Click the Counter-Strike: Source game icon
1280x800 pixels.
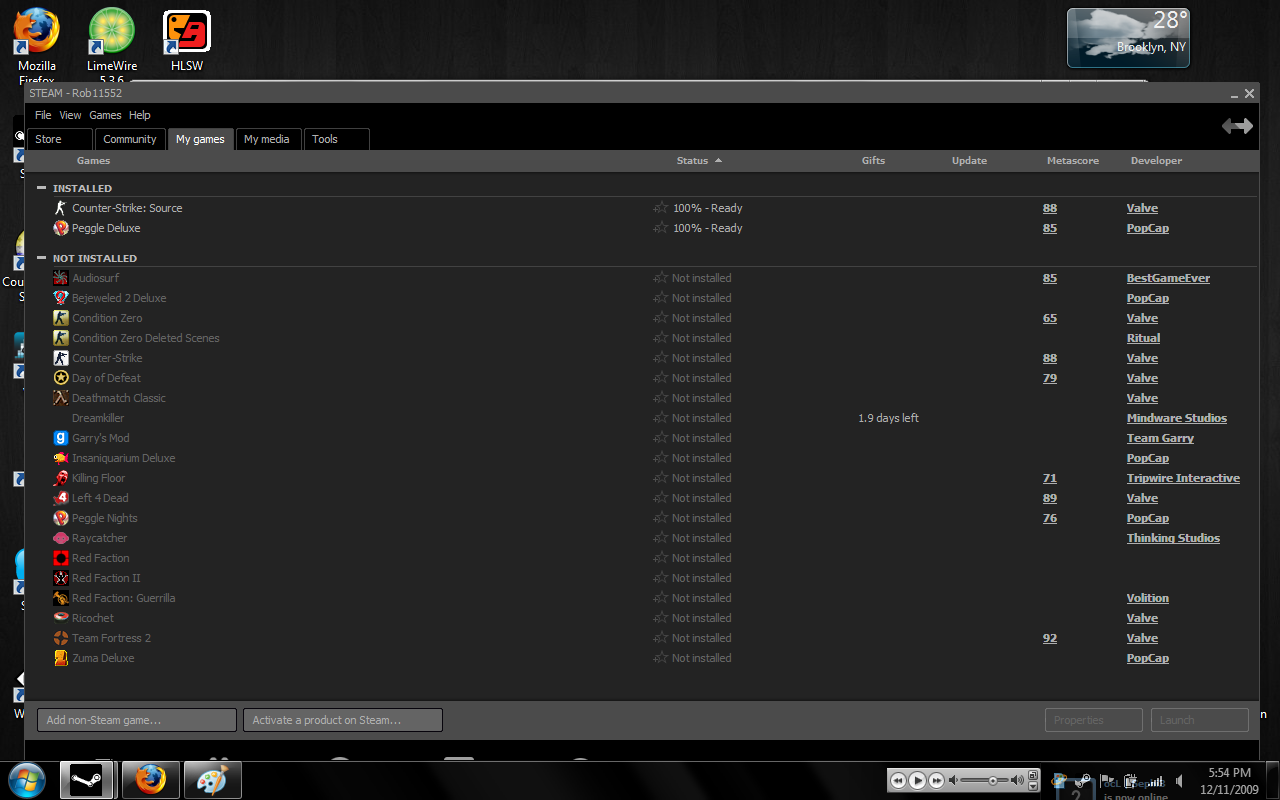(61, 208)
